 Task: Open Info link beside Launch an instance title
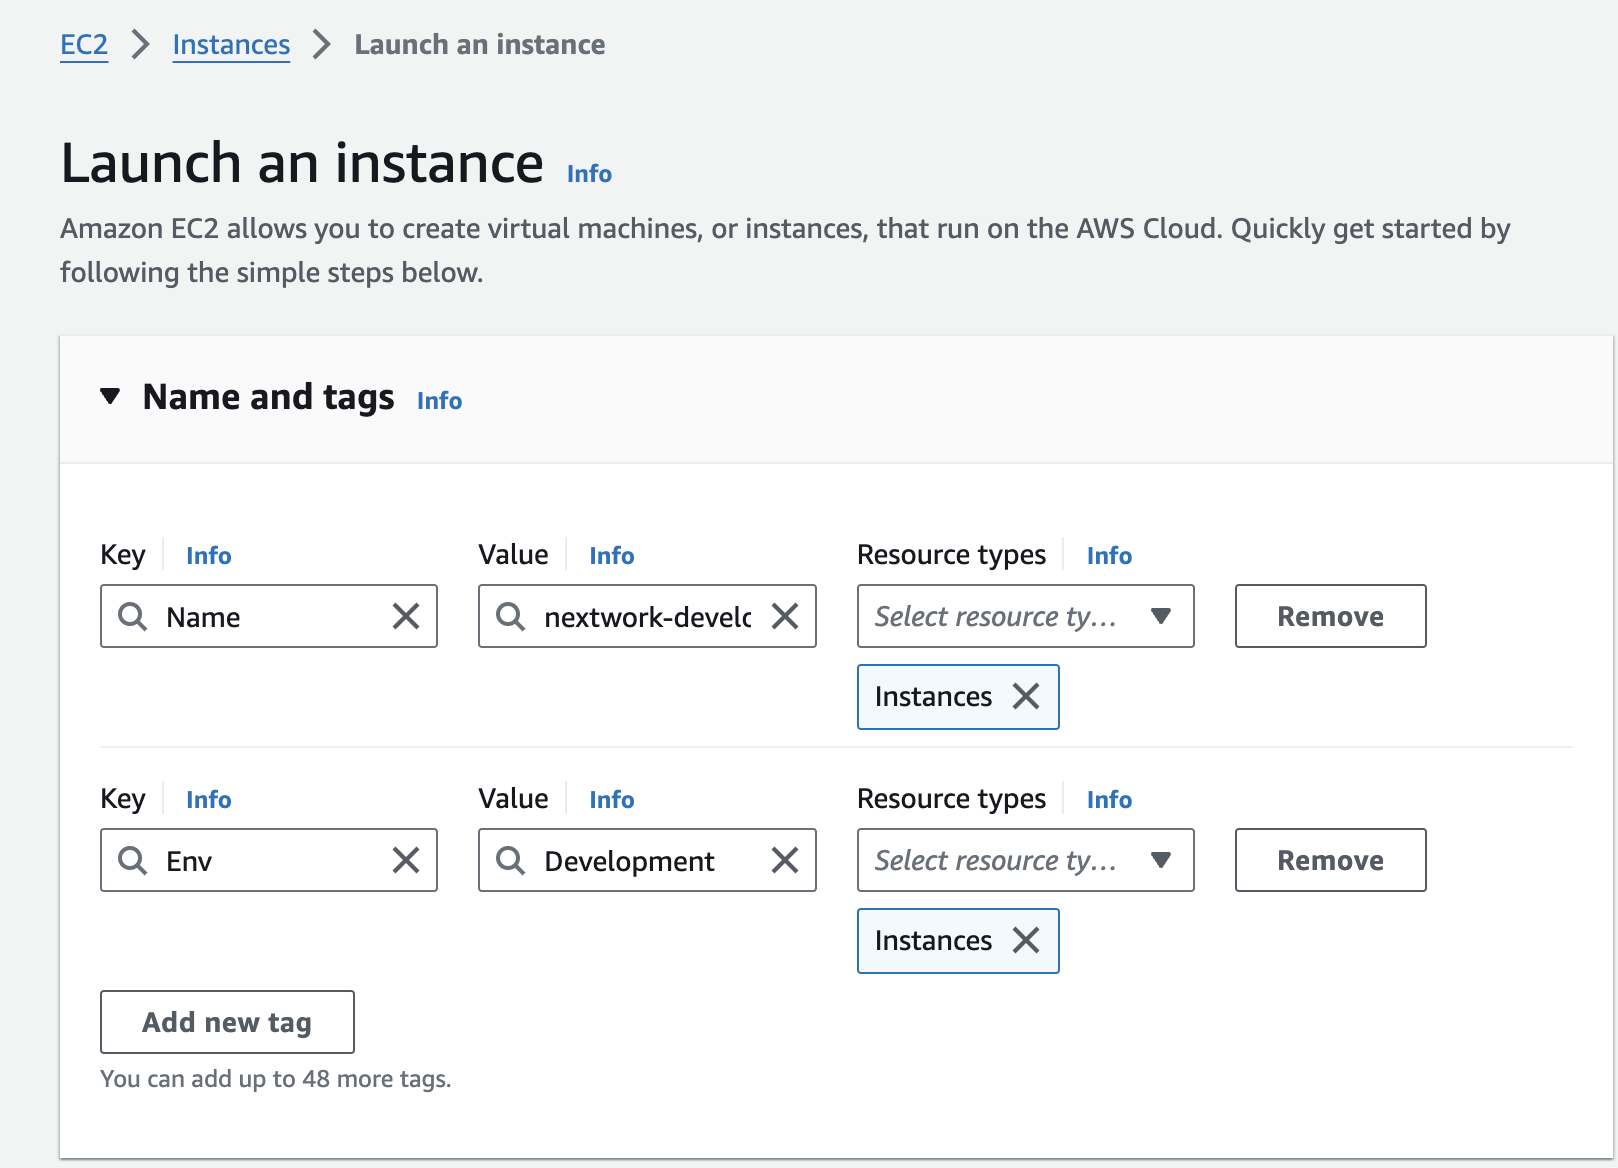(589, 174)
